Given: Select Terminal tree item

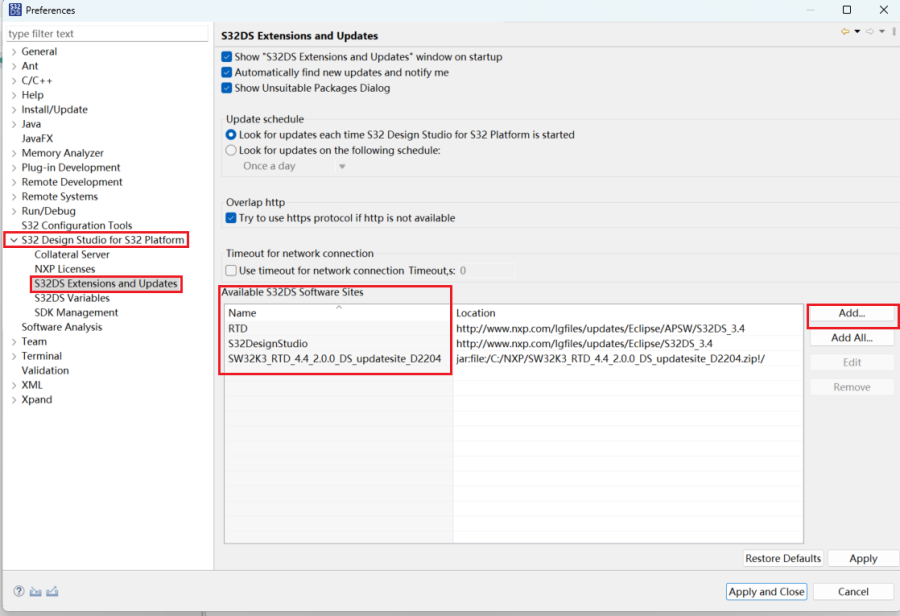Looking at the screenshot, I should (41, 356).
